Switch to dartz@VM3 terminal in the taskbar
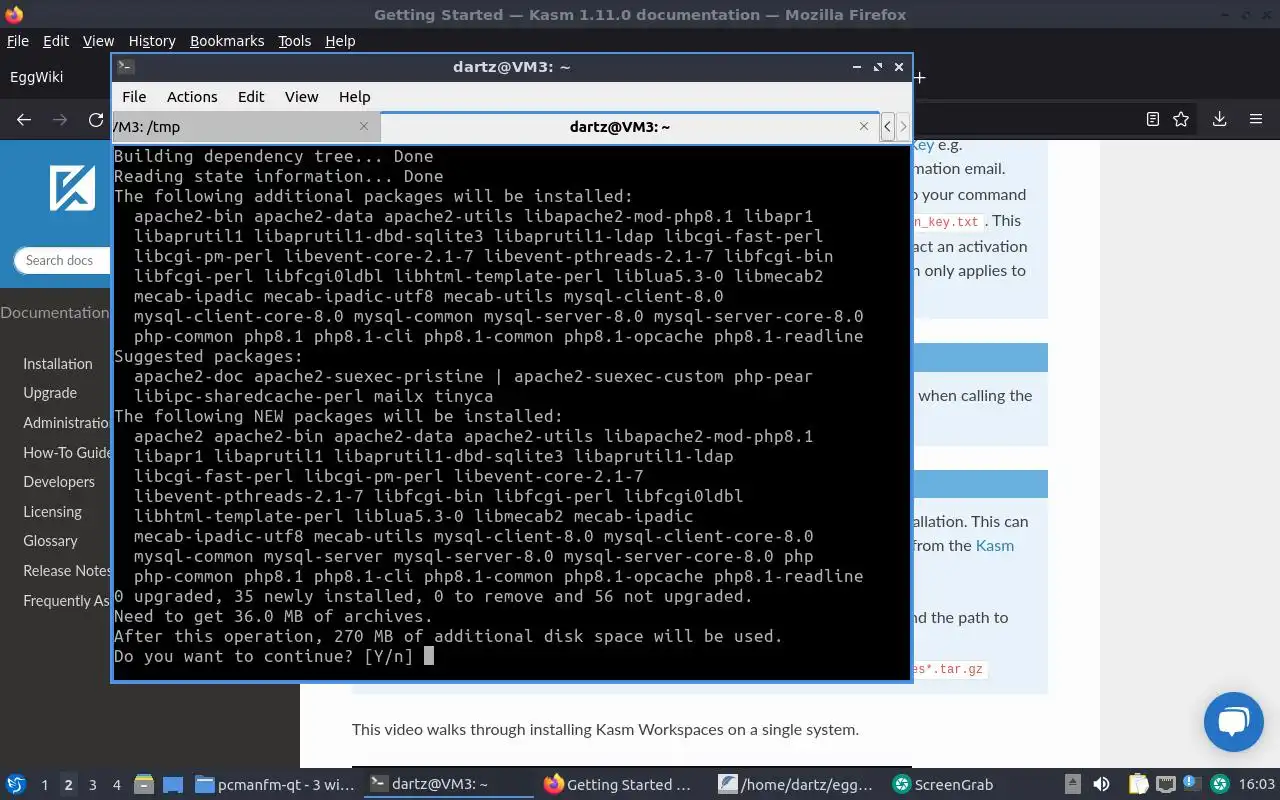The width and height of the screenshot is (1280, 800). 447,785
